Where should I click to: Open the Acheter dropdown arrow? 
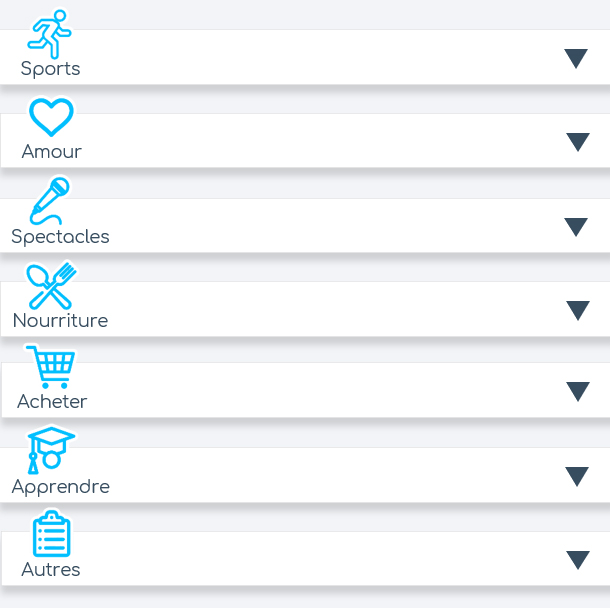(x=578, y=391)
